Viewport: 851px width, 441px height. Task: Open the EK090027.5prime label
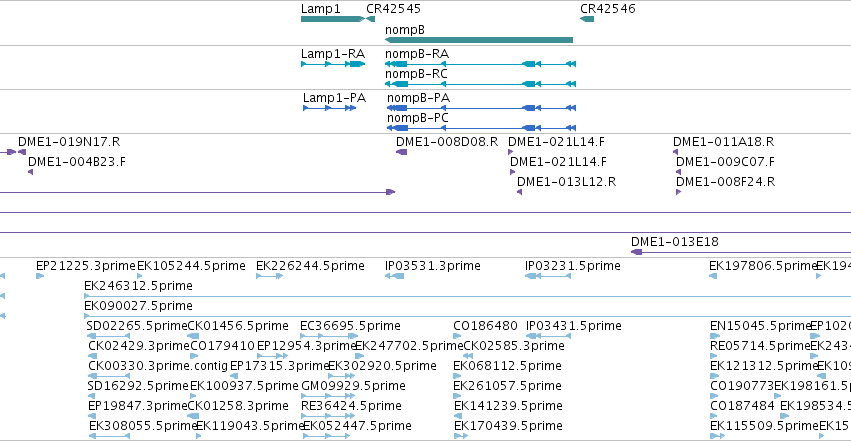[138, 306]
